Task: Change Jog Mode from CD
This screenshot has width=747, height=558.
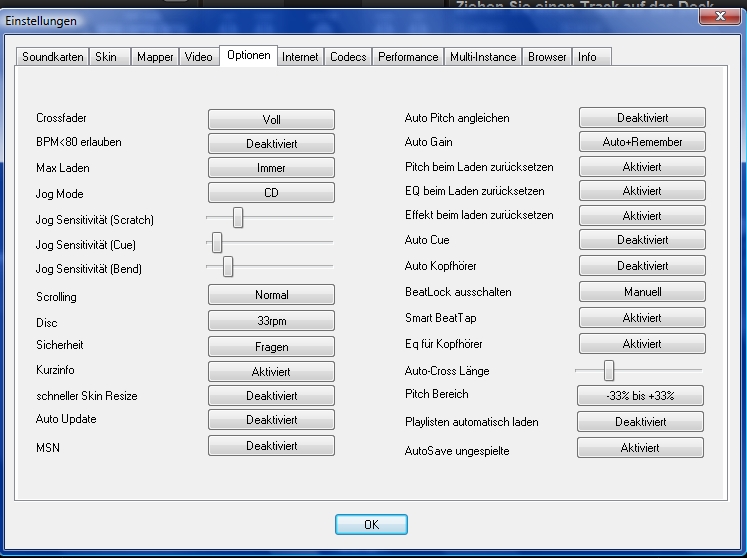Action: click(x=271, y=193)
